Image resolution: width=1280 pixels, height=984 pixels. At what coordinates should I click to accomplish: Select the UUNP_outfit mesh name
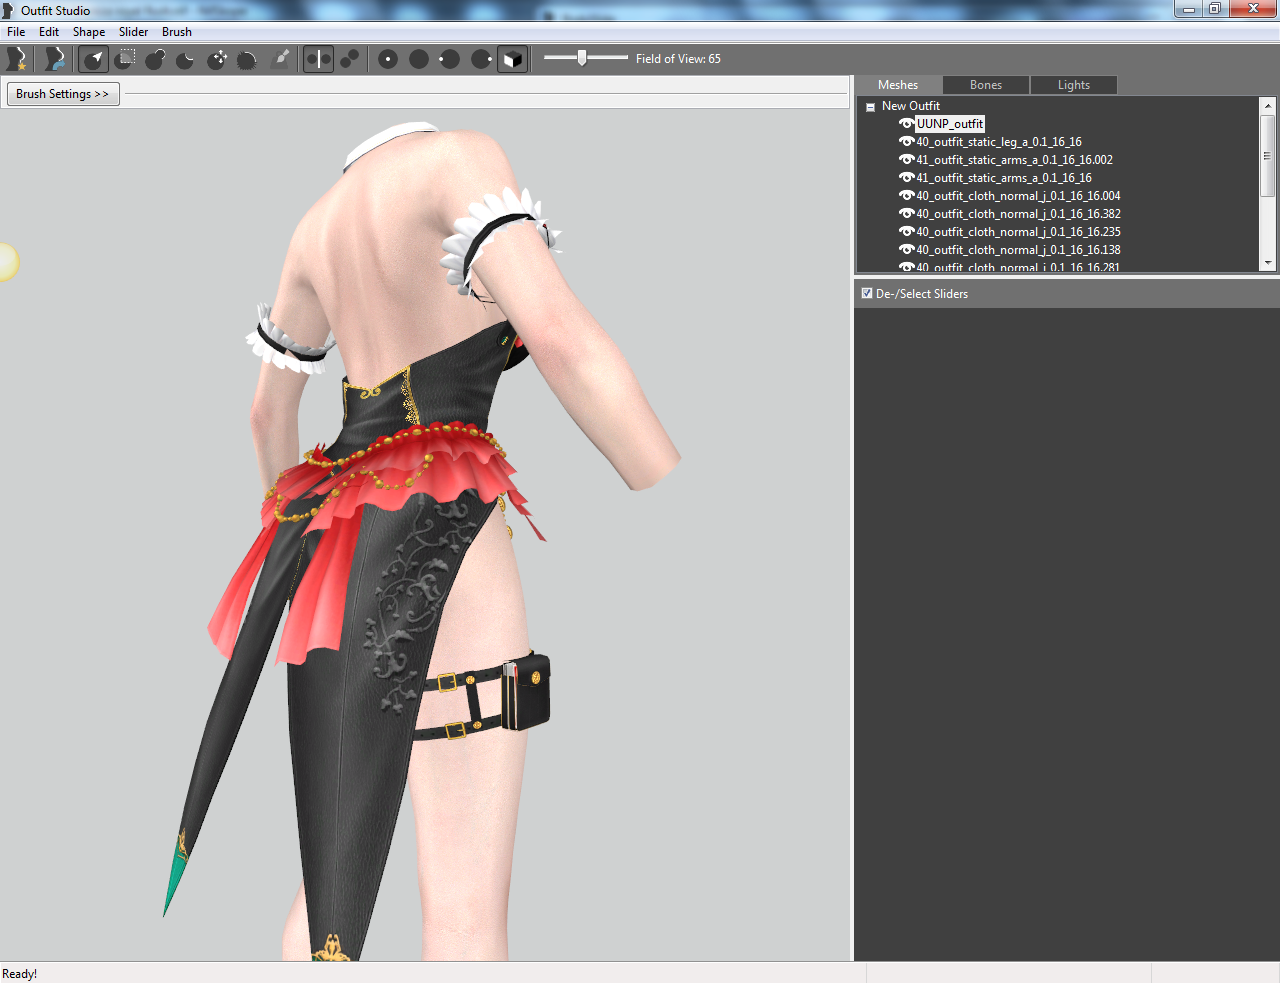[950, 124]
